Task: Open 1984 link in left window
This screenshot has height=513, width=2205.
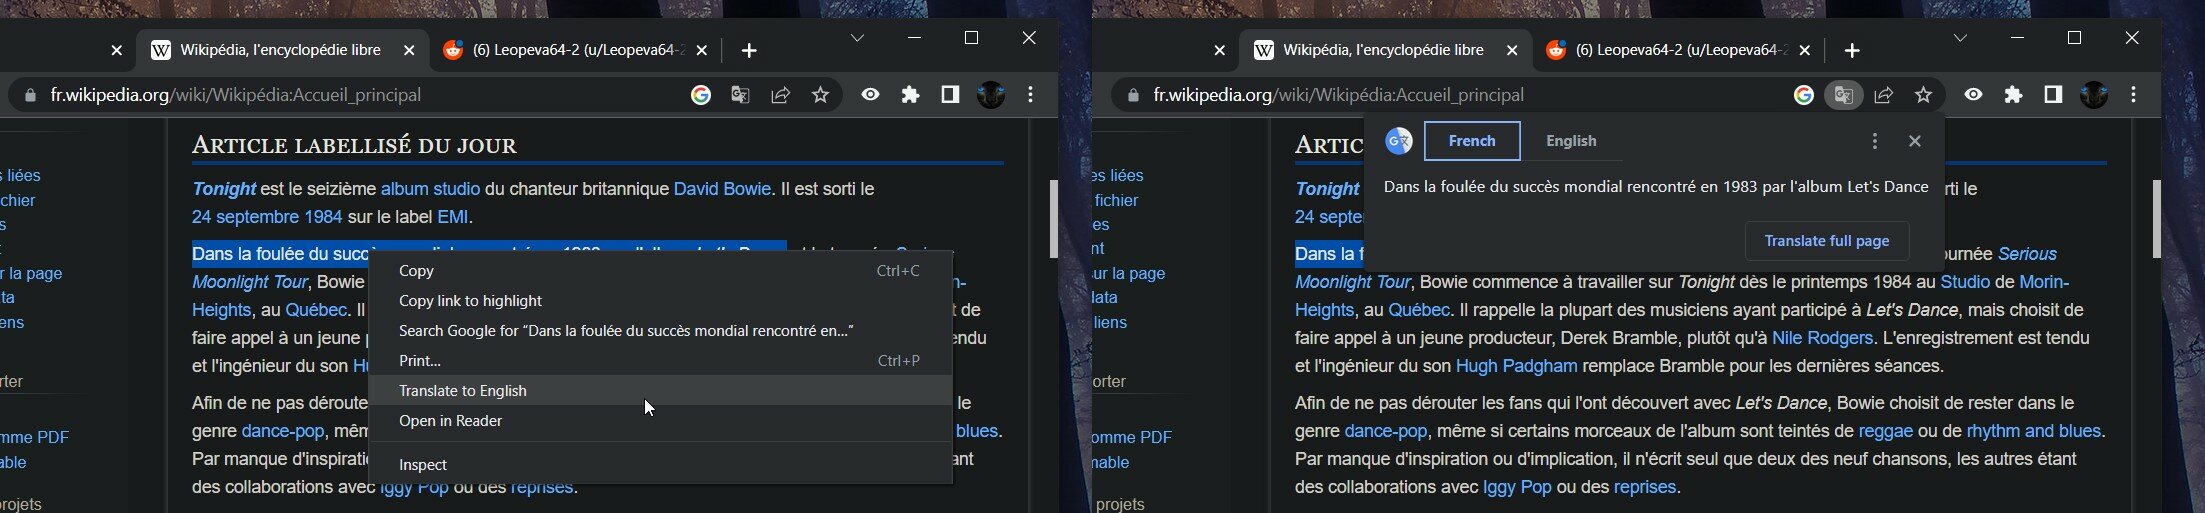Action: tap(322, 217)
